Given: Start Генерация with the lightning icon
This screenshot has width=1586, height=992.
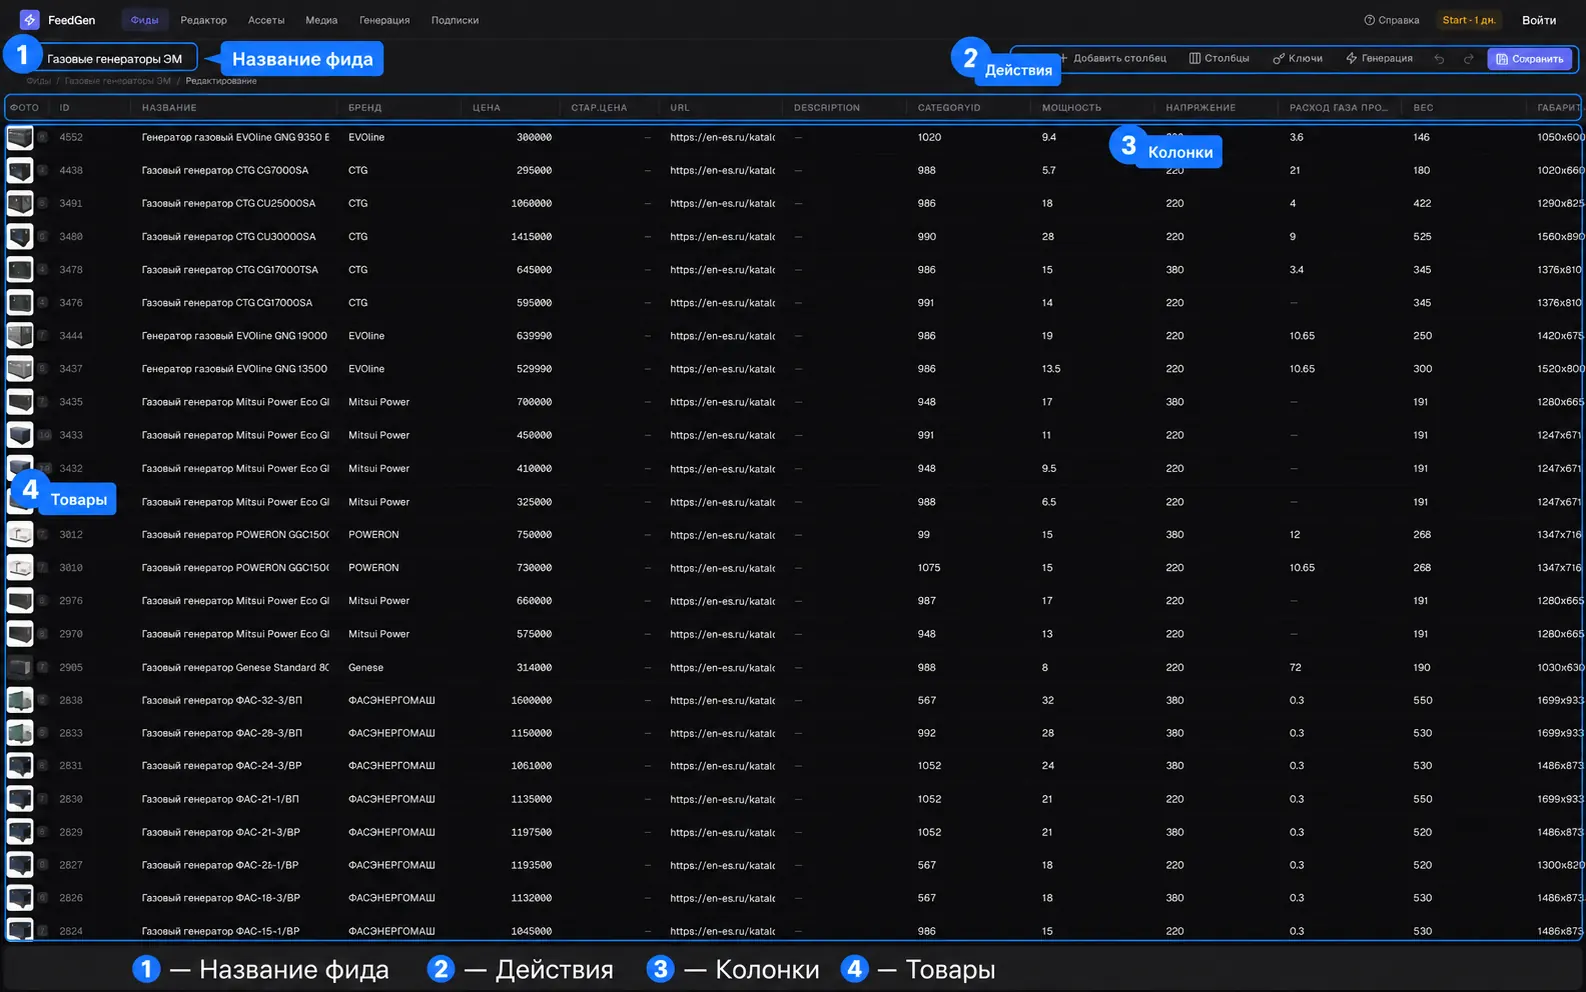Looking at the screenshot, I should [1379, 59].
